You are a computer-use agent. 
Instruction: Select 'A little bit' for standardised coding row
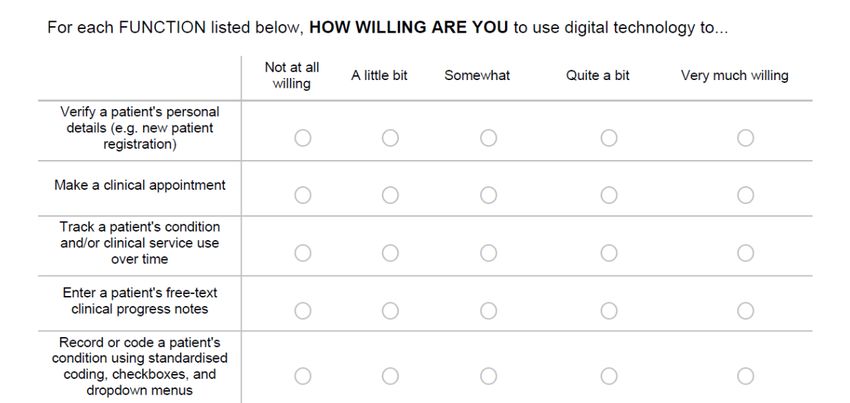[390, 376]
